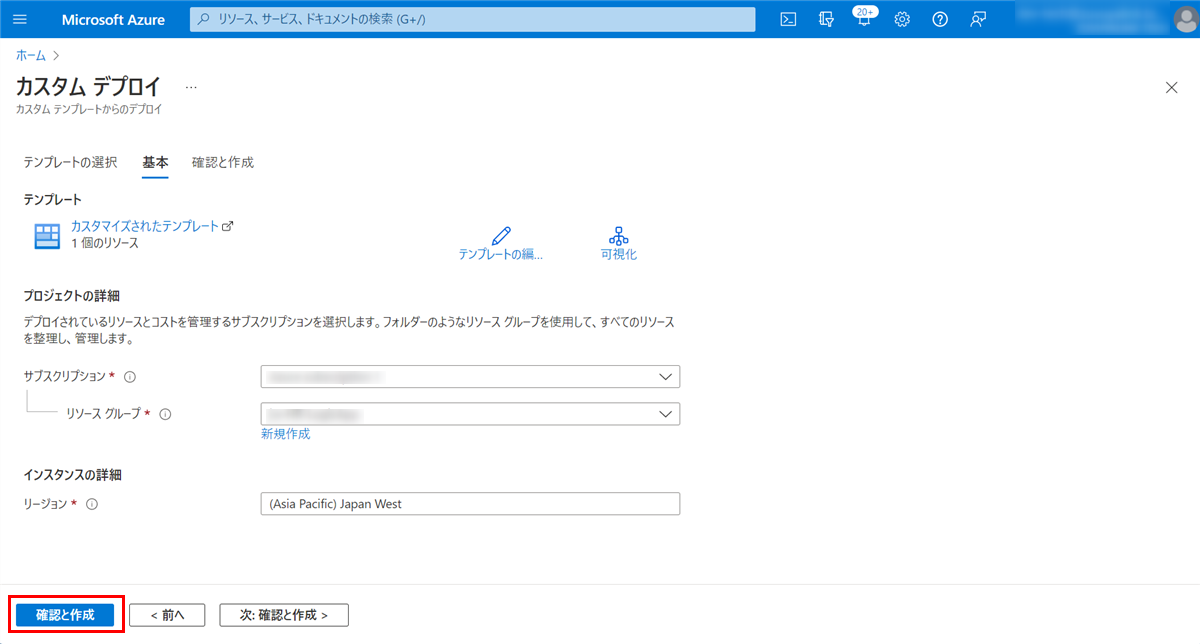1200x644 pixels.
Task: Open the notifications bell
Action: point(864,19)
